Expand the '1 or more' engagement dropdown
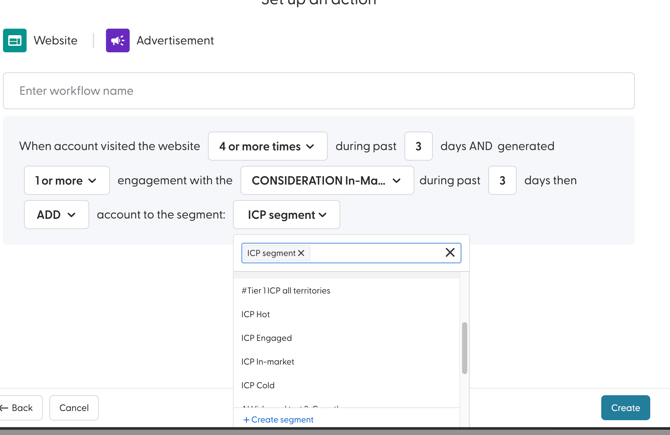This screenshot has width=670, height=435. [x=66, y=181]
